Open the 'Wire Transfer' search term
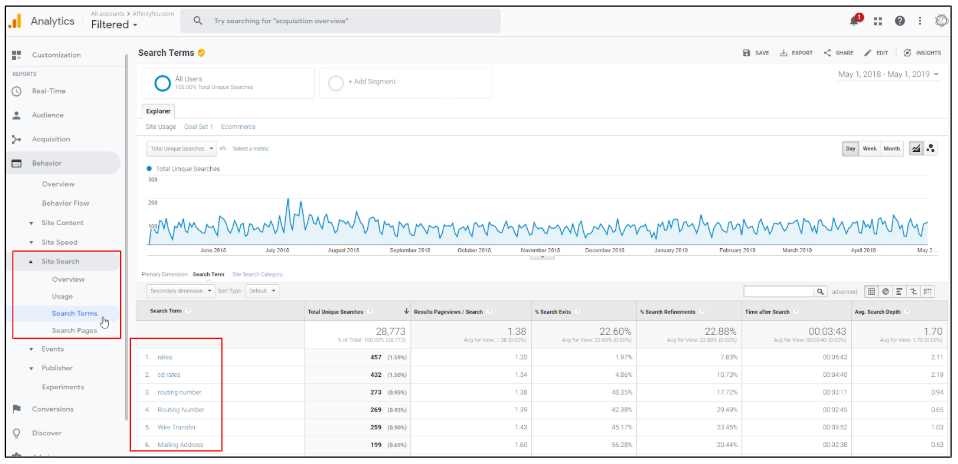The height and width of the screenshot is (464, 958). pyautogui.click(x=177, y=427)
